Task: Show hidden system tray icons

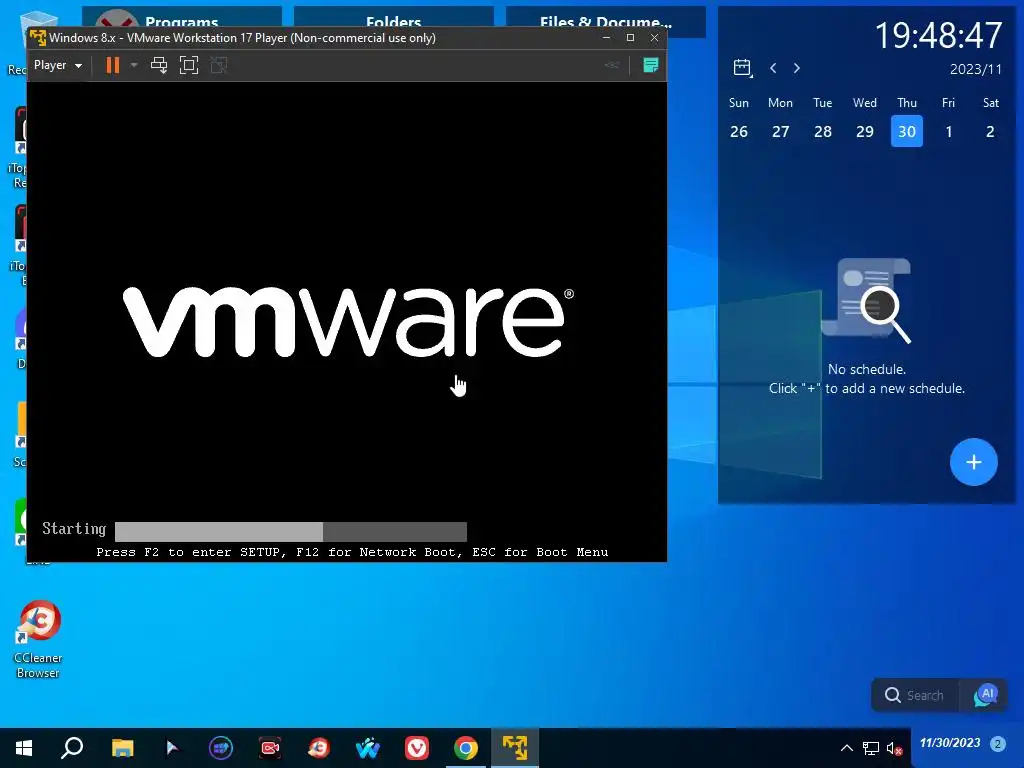Action: pos(846,748)
